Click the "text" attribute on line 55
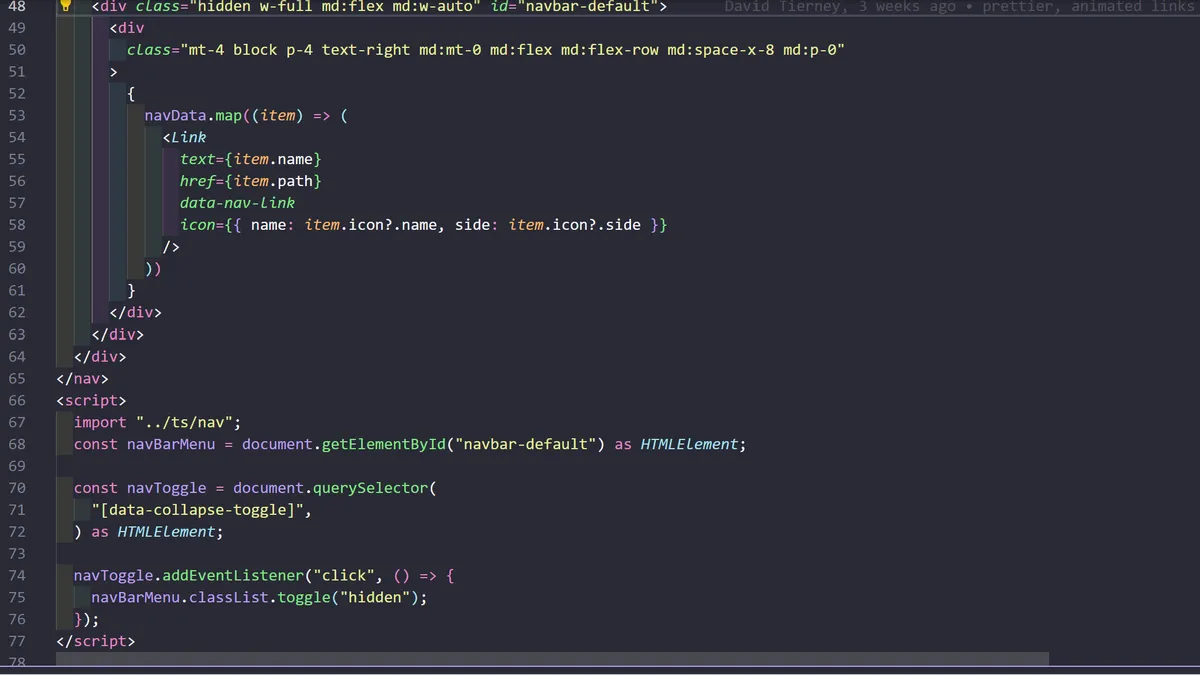 198,159
